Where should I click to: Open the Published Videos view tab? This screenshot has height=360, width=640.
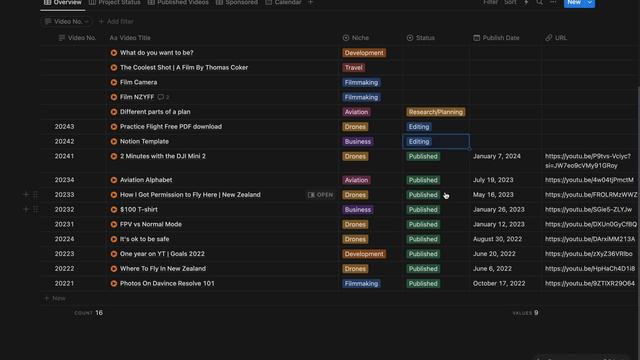178,2
